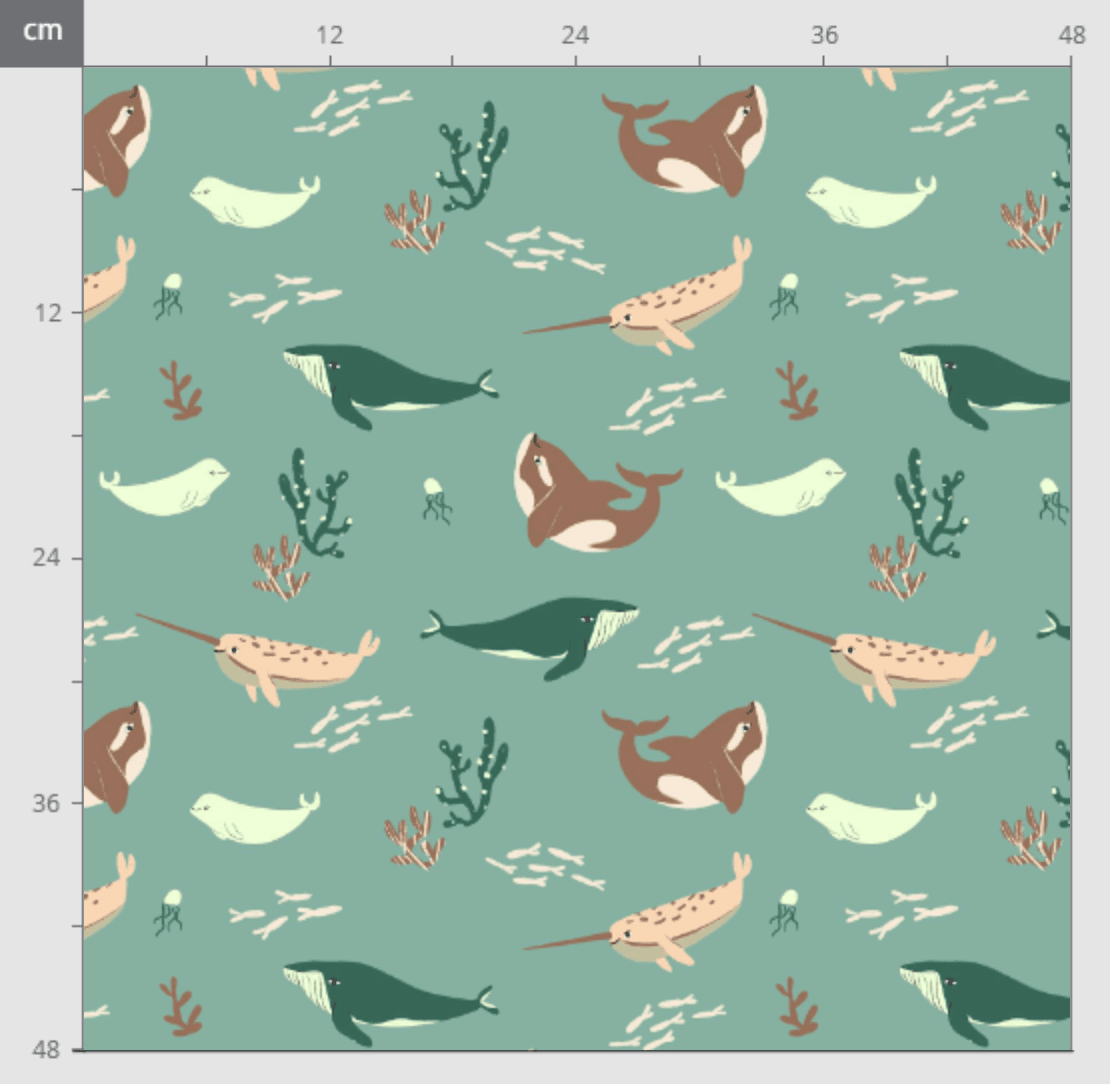Image resolution: width=1110 pixels, height=1084 pixels.
Task: Click the 24 mark on the top ruler
Action: [x=575, y=36]
